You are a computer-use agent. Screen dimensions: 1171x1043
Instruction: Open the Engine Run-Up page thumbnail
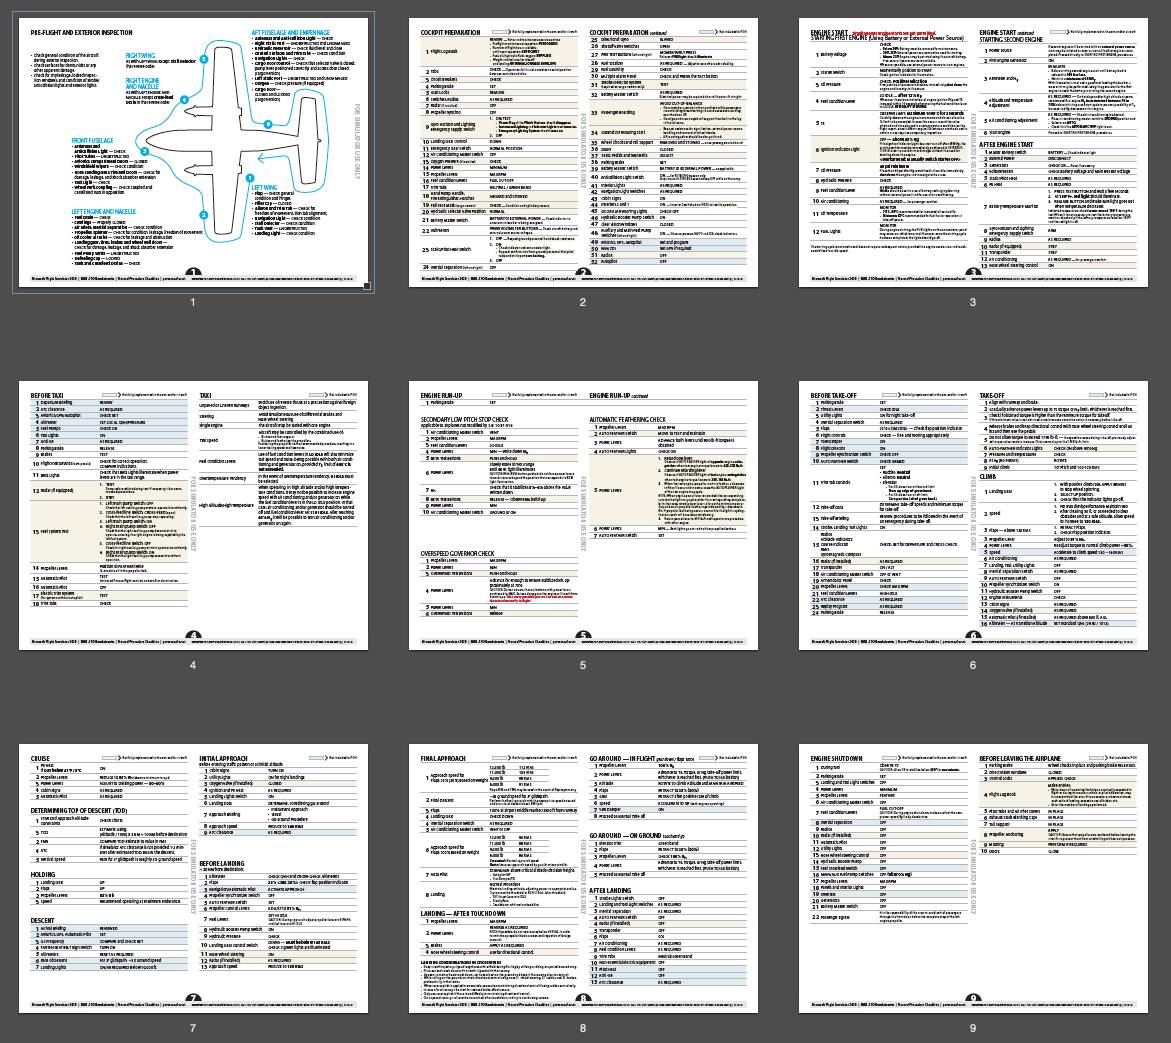[x=583, y=514]
